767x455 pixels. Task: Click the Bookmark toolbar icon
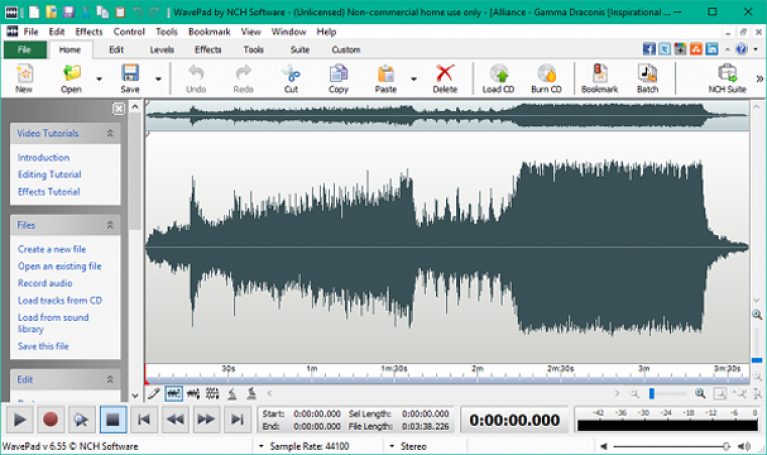click(x=599, y=73)
